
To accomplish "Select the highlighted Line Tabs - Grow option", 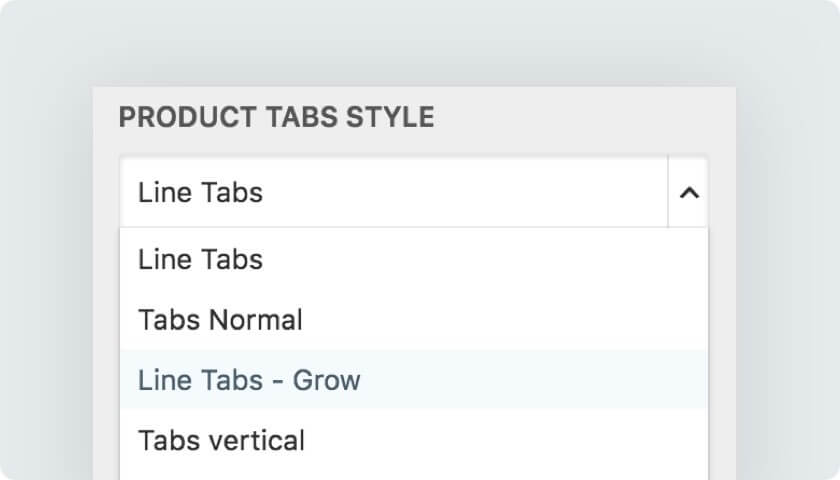I will (x=414, y=379).
